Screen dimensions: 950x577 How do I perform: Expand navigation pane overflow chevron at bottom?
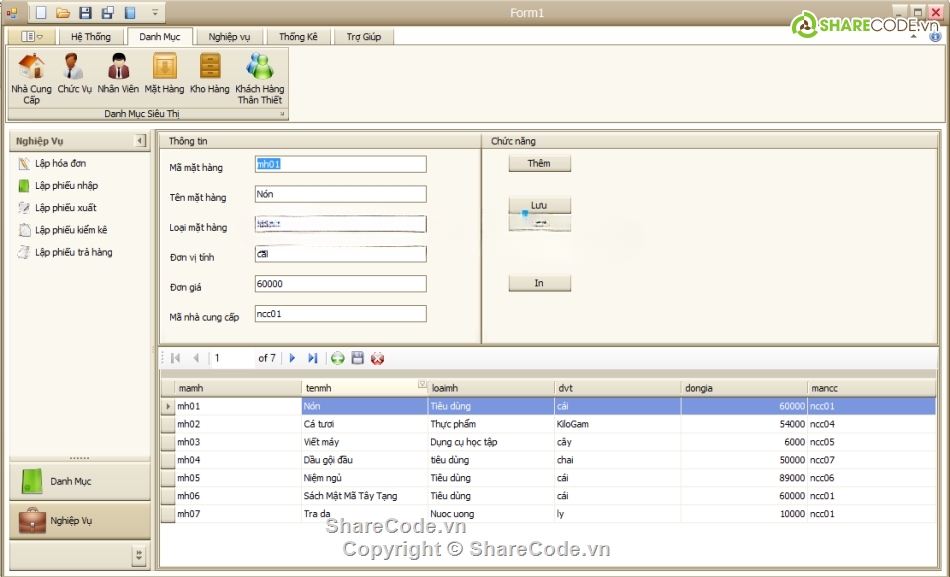click(x=139, y=555)
